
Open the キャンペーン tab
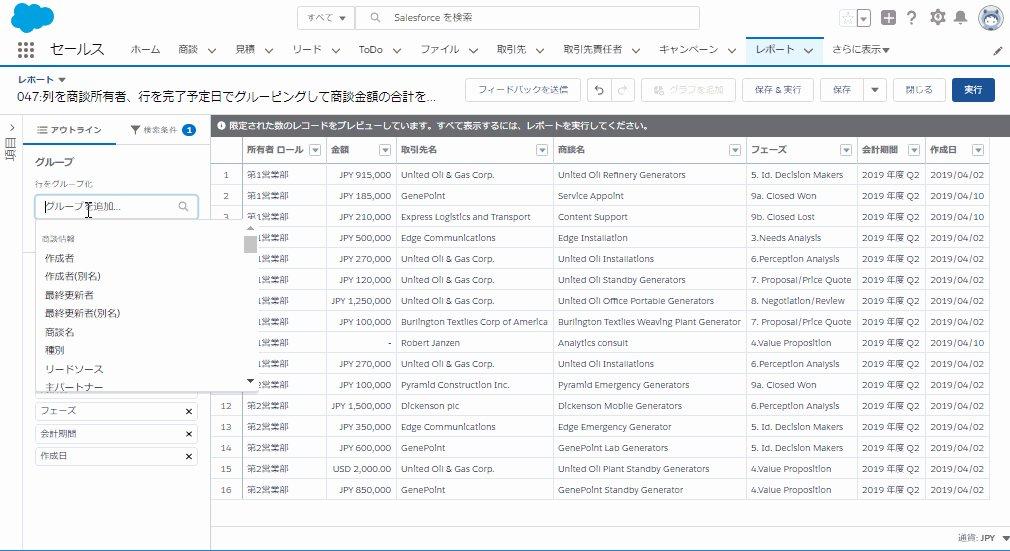[x=688, y=50]
